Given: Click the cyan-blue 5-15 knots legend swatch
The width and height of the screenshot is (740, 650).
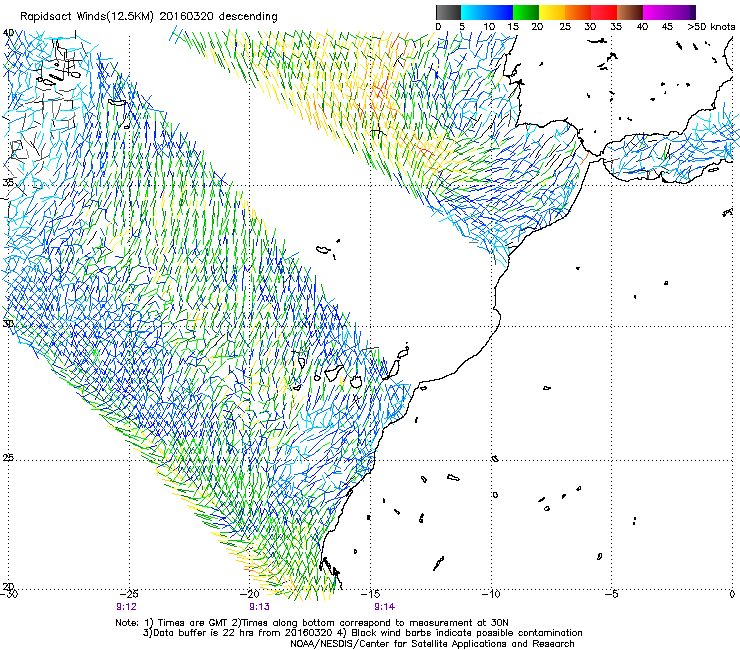Looking at the screenshot, I should pyautogui.click(x=487, y=12).
